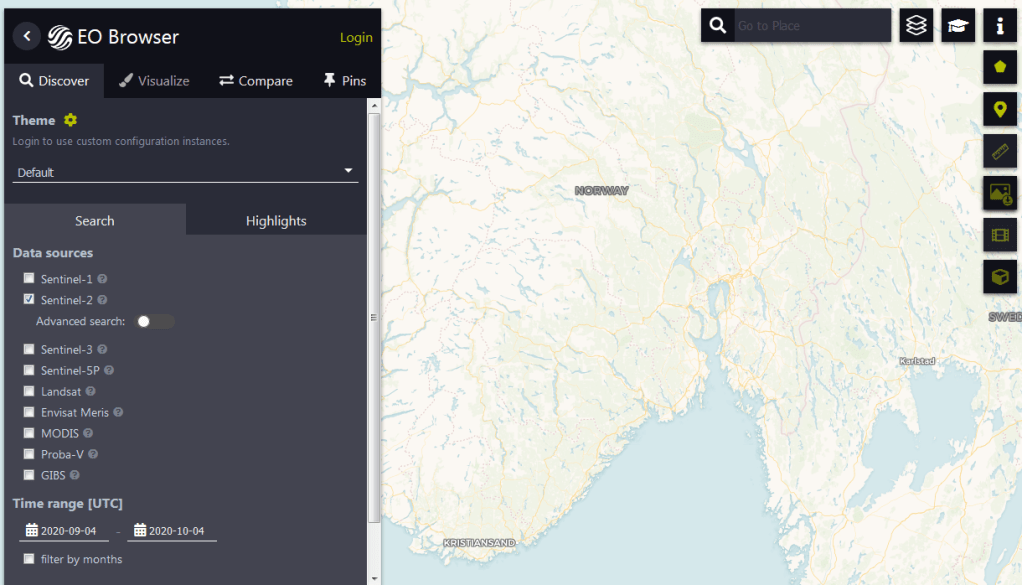The width and height of the screenshot is (1022, 585).
Task: Click the Go to Place search field
Action: [x=810, y=26]
